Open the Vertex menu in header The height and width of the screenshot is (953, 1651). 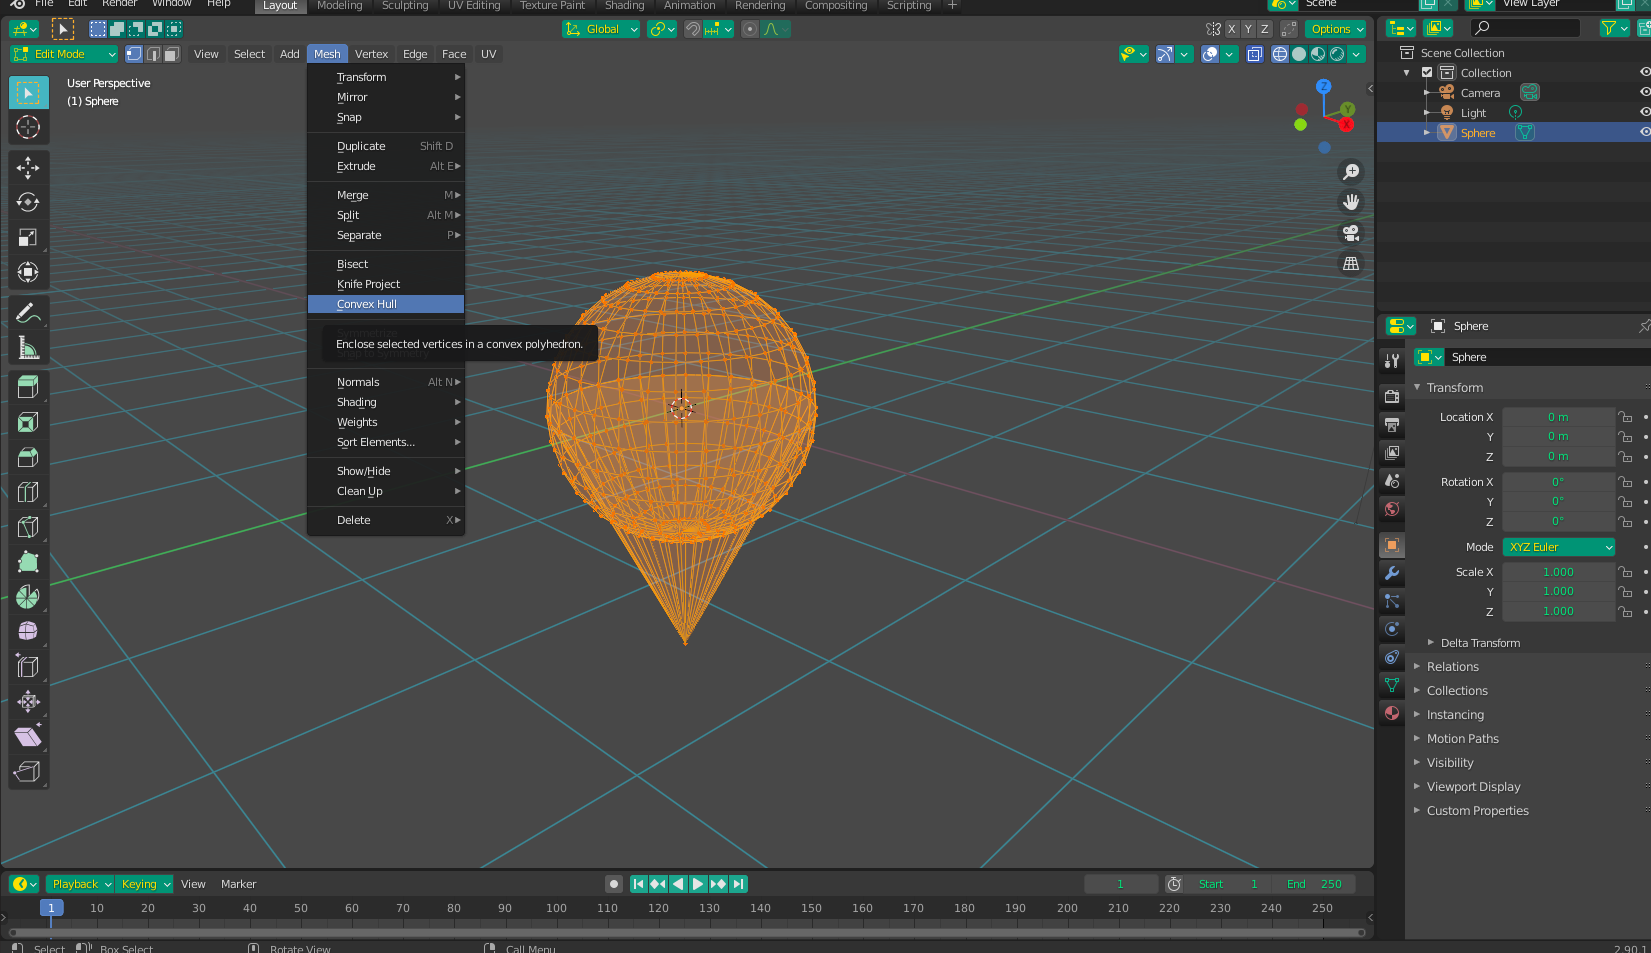click(371, 54)
